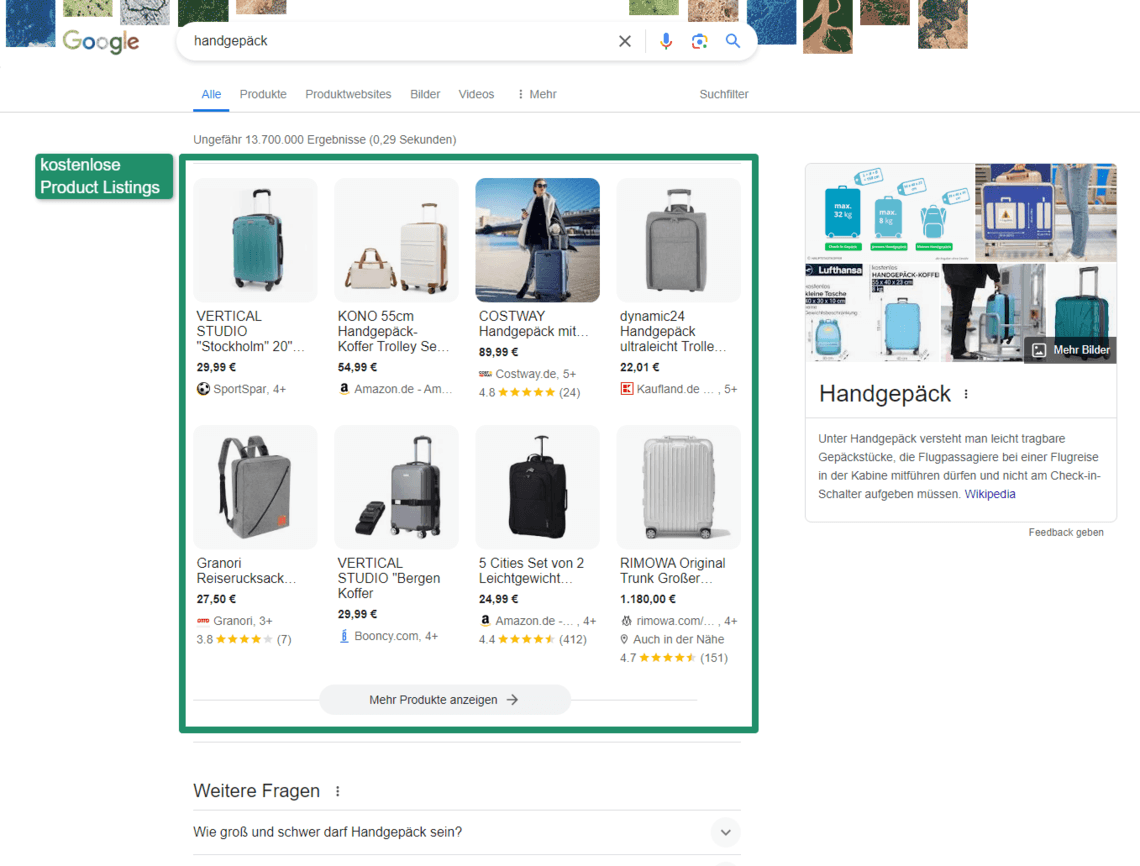
Task: Submit search with the magnifying glass icon
Action: (x=733, y=41)
